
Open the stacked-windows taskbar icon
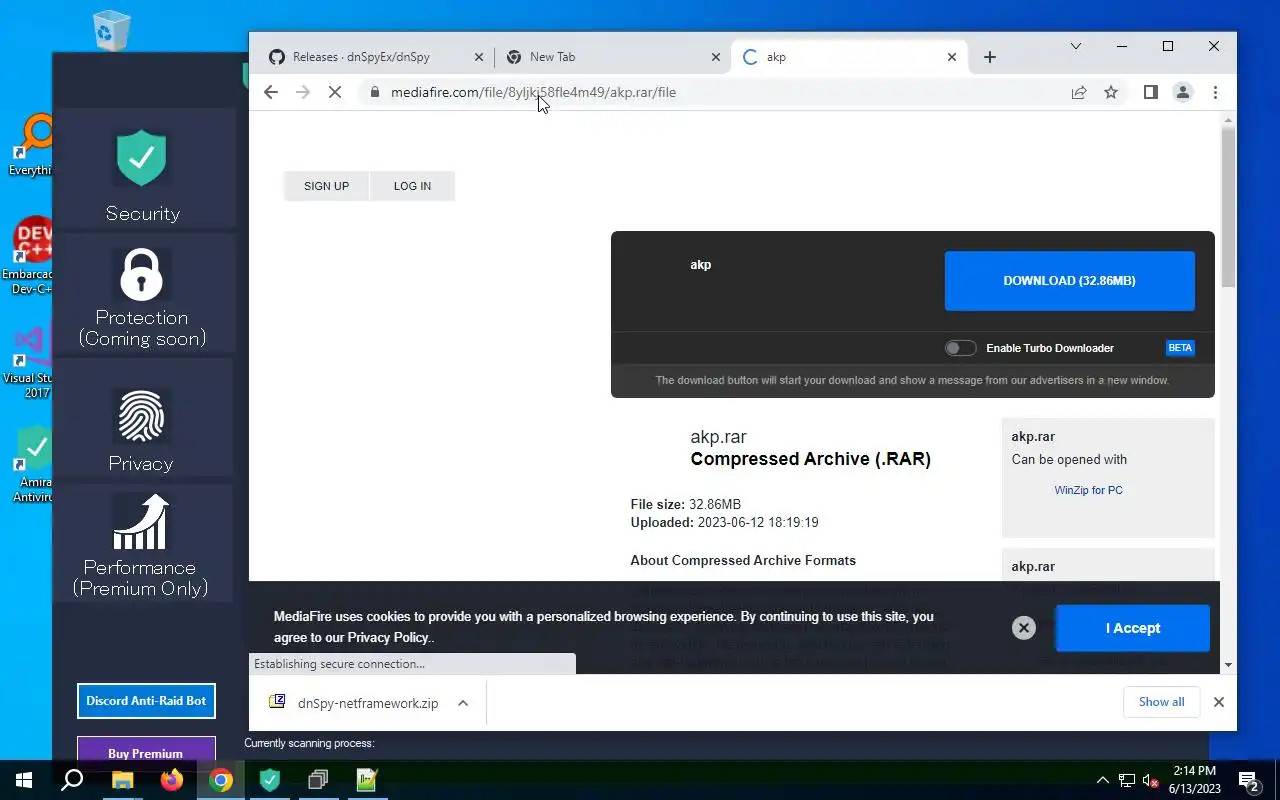pyautogui.click(x=318, y=780)
